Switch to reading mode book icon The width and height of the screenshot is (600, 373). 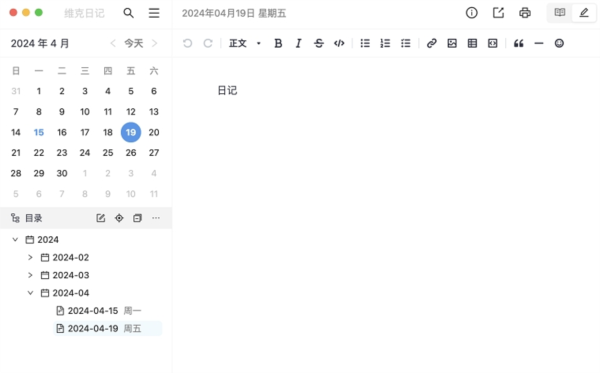tap(559, 13)
